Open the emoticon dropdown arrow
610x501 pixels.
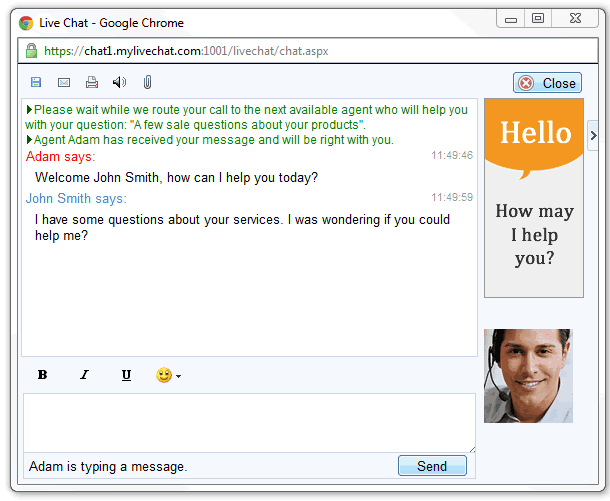(178, 376)
